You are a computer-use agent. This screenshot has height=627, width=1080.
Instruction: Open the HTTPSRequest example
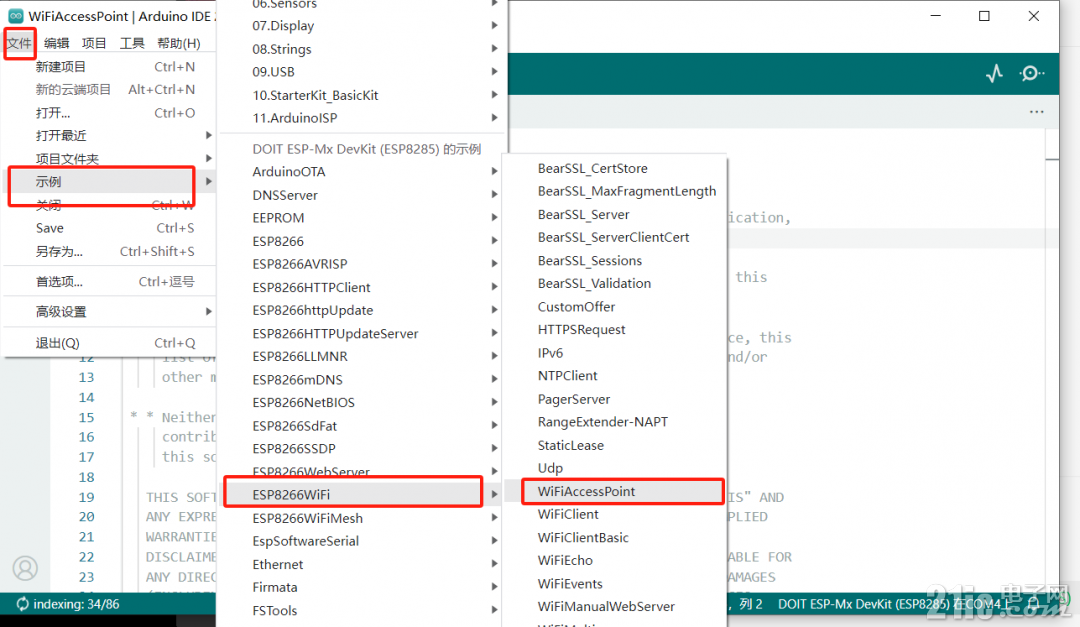(x=614, y=329)
